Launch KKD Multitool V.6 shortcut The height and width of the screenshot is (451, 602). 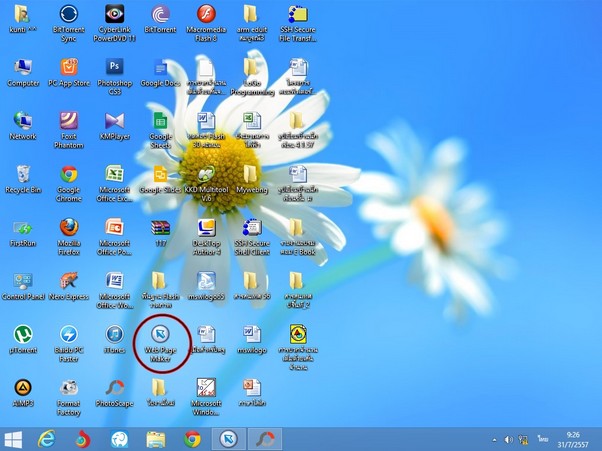coord(206,183)
